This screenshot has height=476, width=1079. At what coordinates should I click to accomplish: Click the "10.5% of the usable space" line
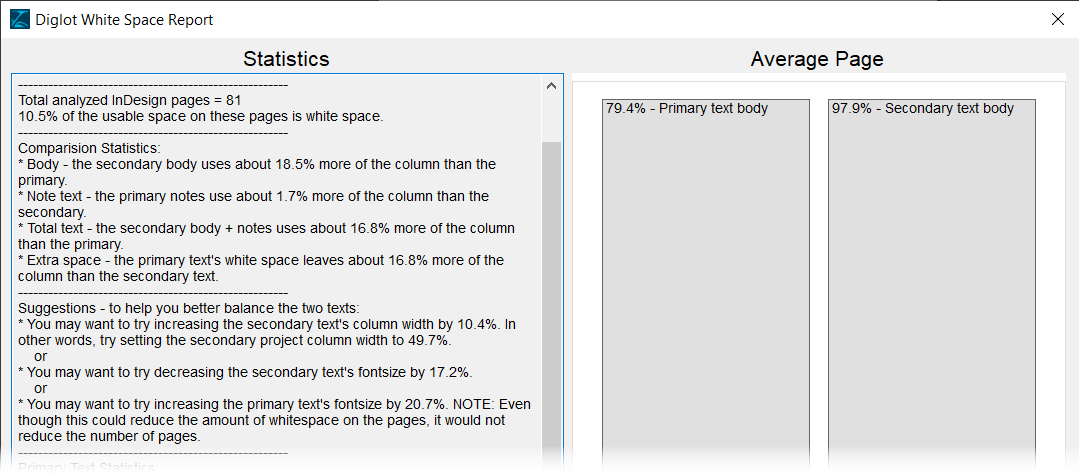pos(200,116)
